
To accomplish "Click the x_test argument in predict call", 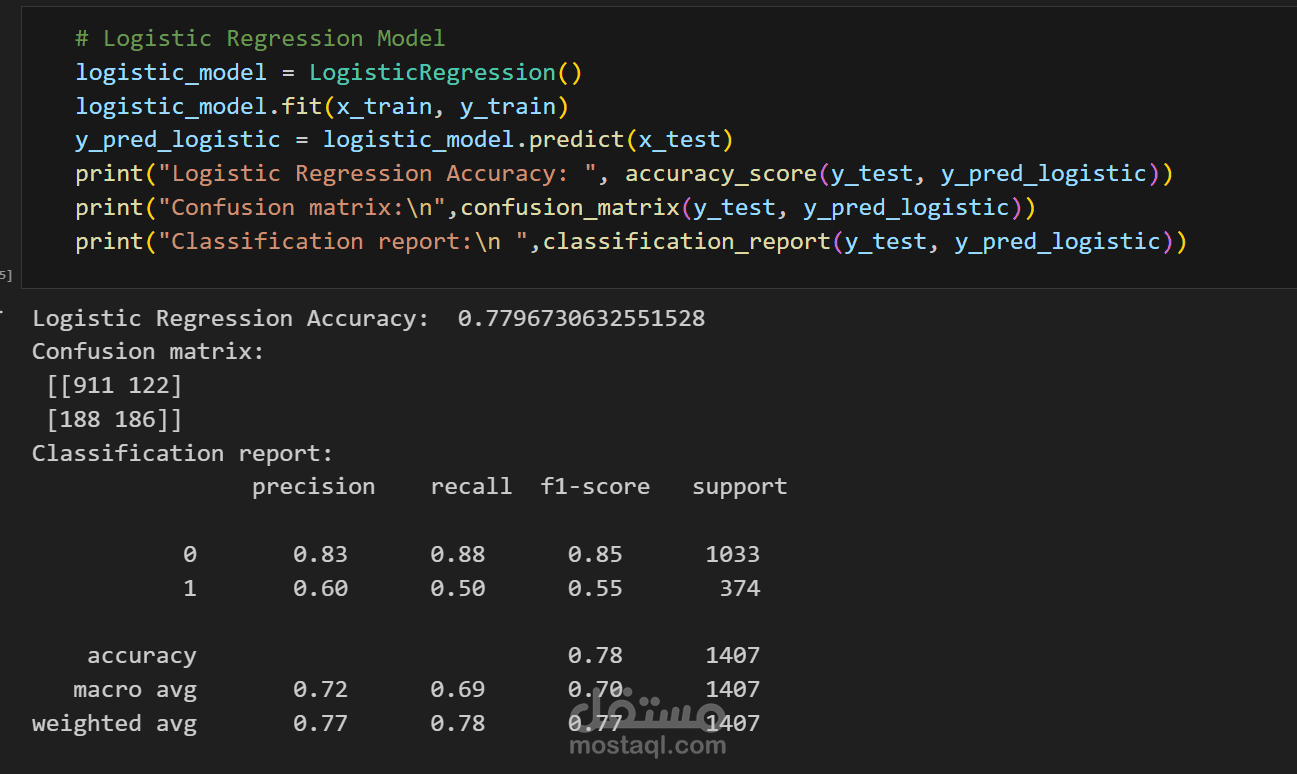I will tap(679, 140).
